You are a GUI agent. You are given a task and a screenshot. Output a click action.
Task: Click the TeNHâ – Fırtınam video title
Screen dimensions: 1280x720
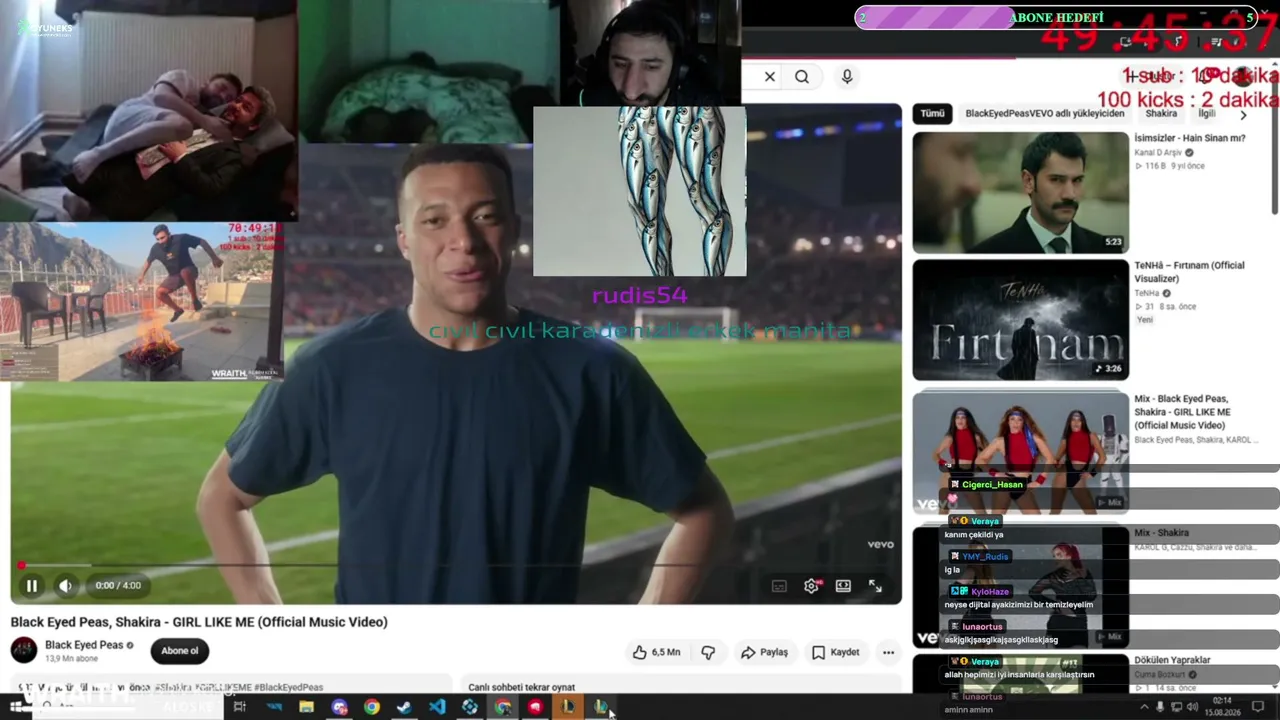1189,272
